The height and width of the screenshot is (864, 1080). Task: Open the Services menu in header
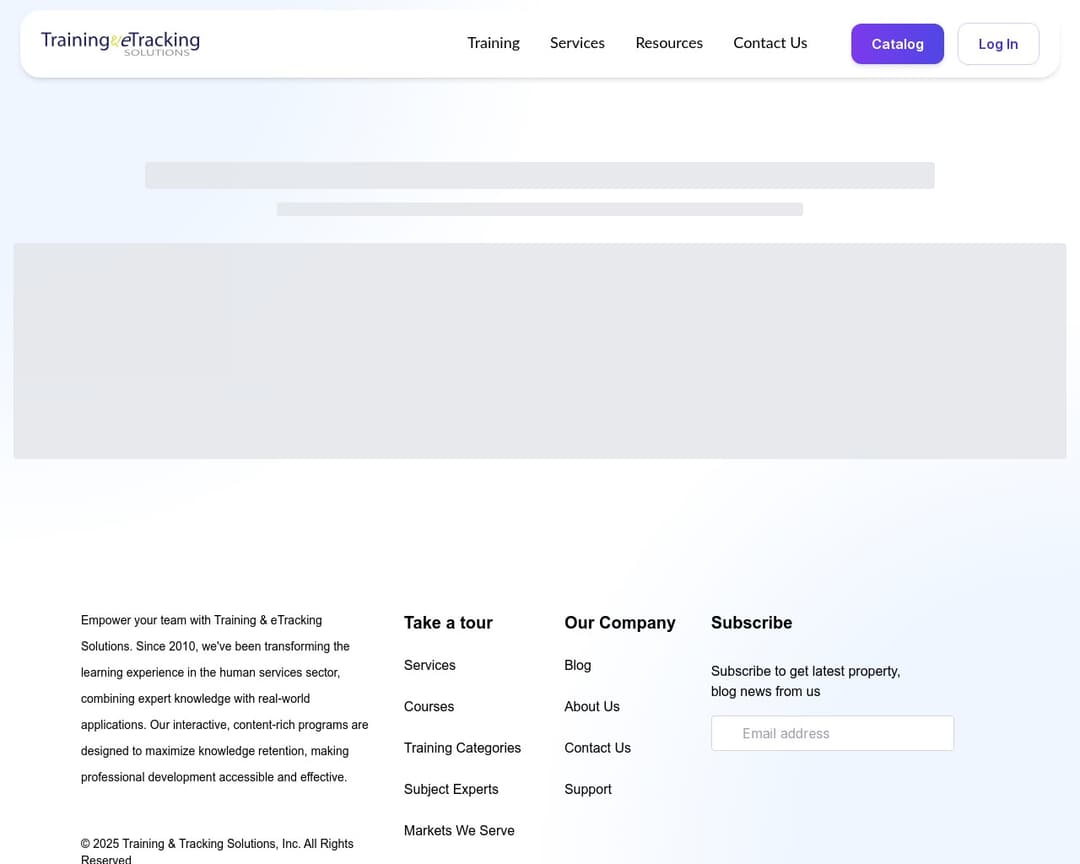(577, 43)
